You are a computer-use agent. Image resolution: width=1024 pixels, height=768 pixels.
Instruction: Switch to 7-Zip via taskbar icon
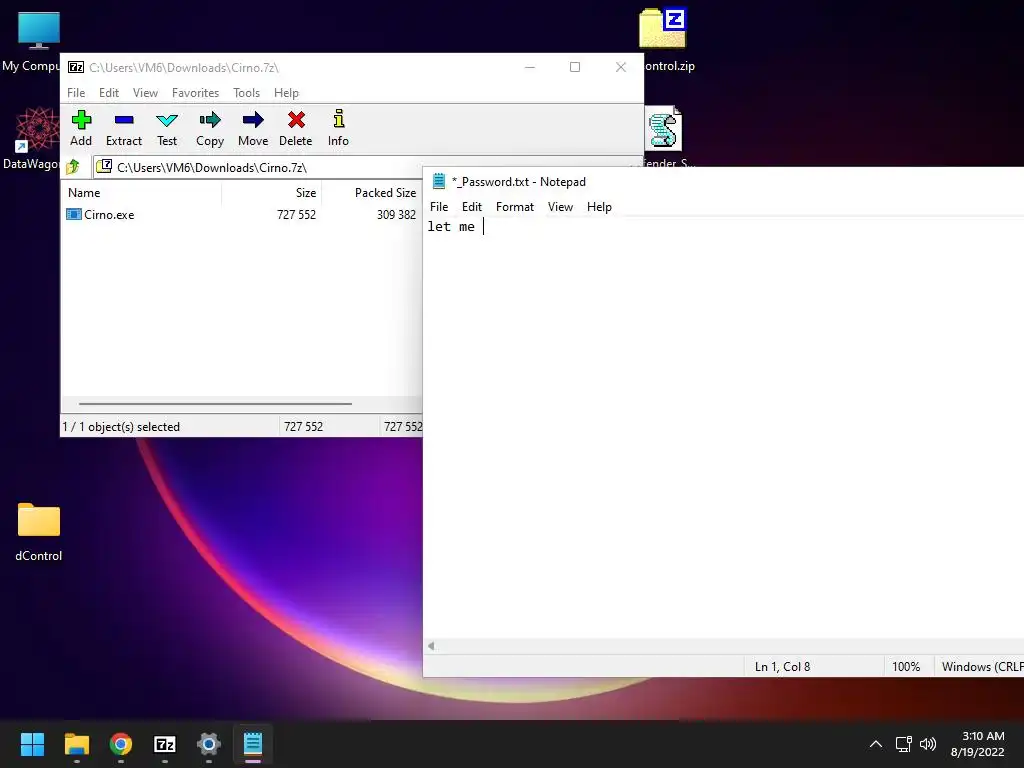165,744
